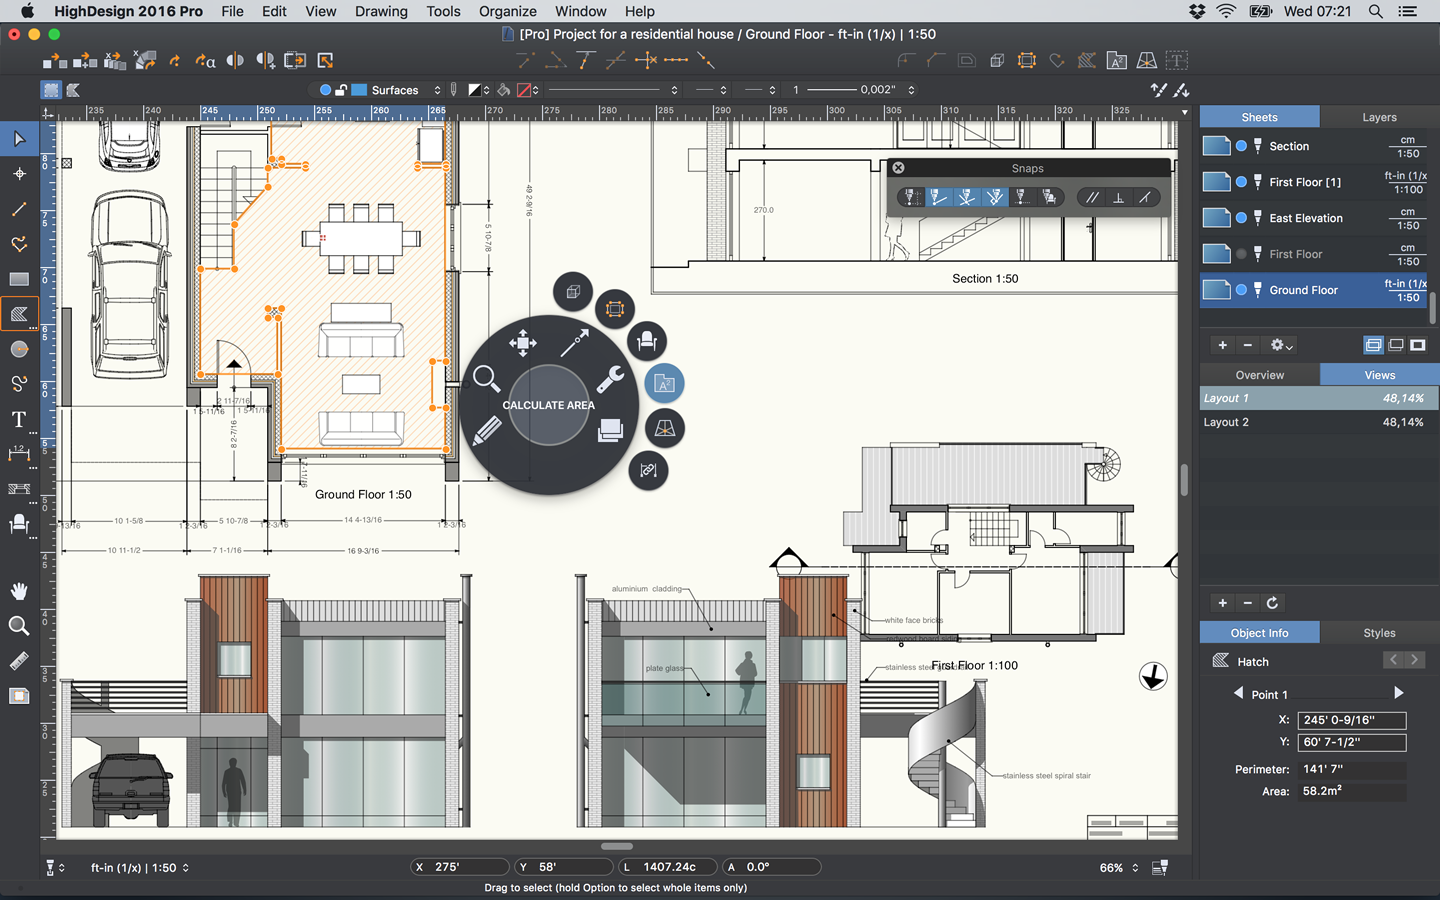
Task: Open the zoom percentage 66% stepper
Action: click(x=1135, y=868)
